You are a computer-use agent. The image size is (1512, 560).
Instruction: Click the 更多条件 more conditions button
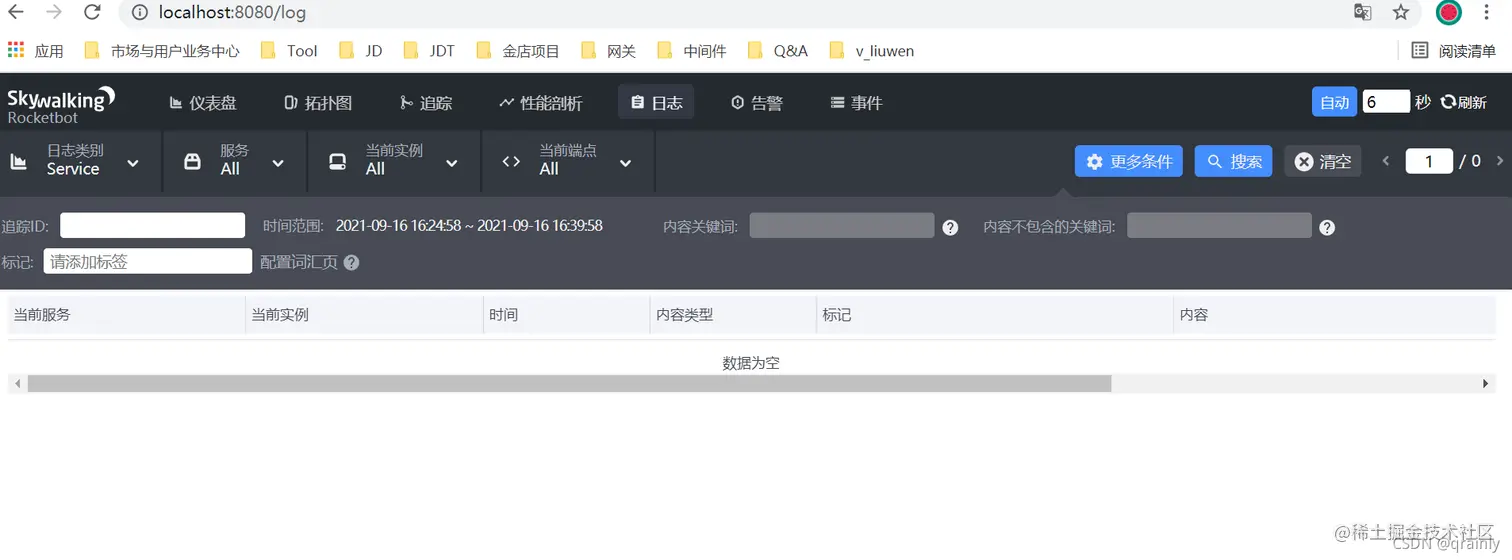(x=1129, y=161)
